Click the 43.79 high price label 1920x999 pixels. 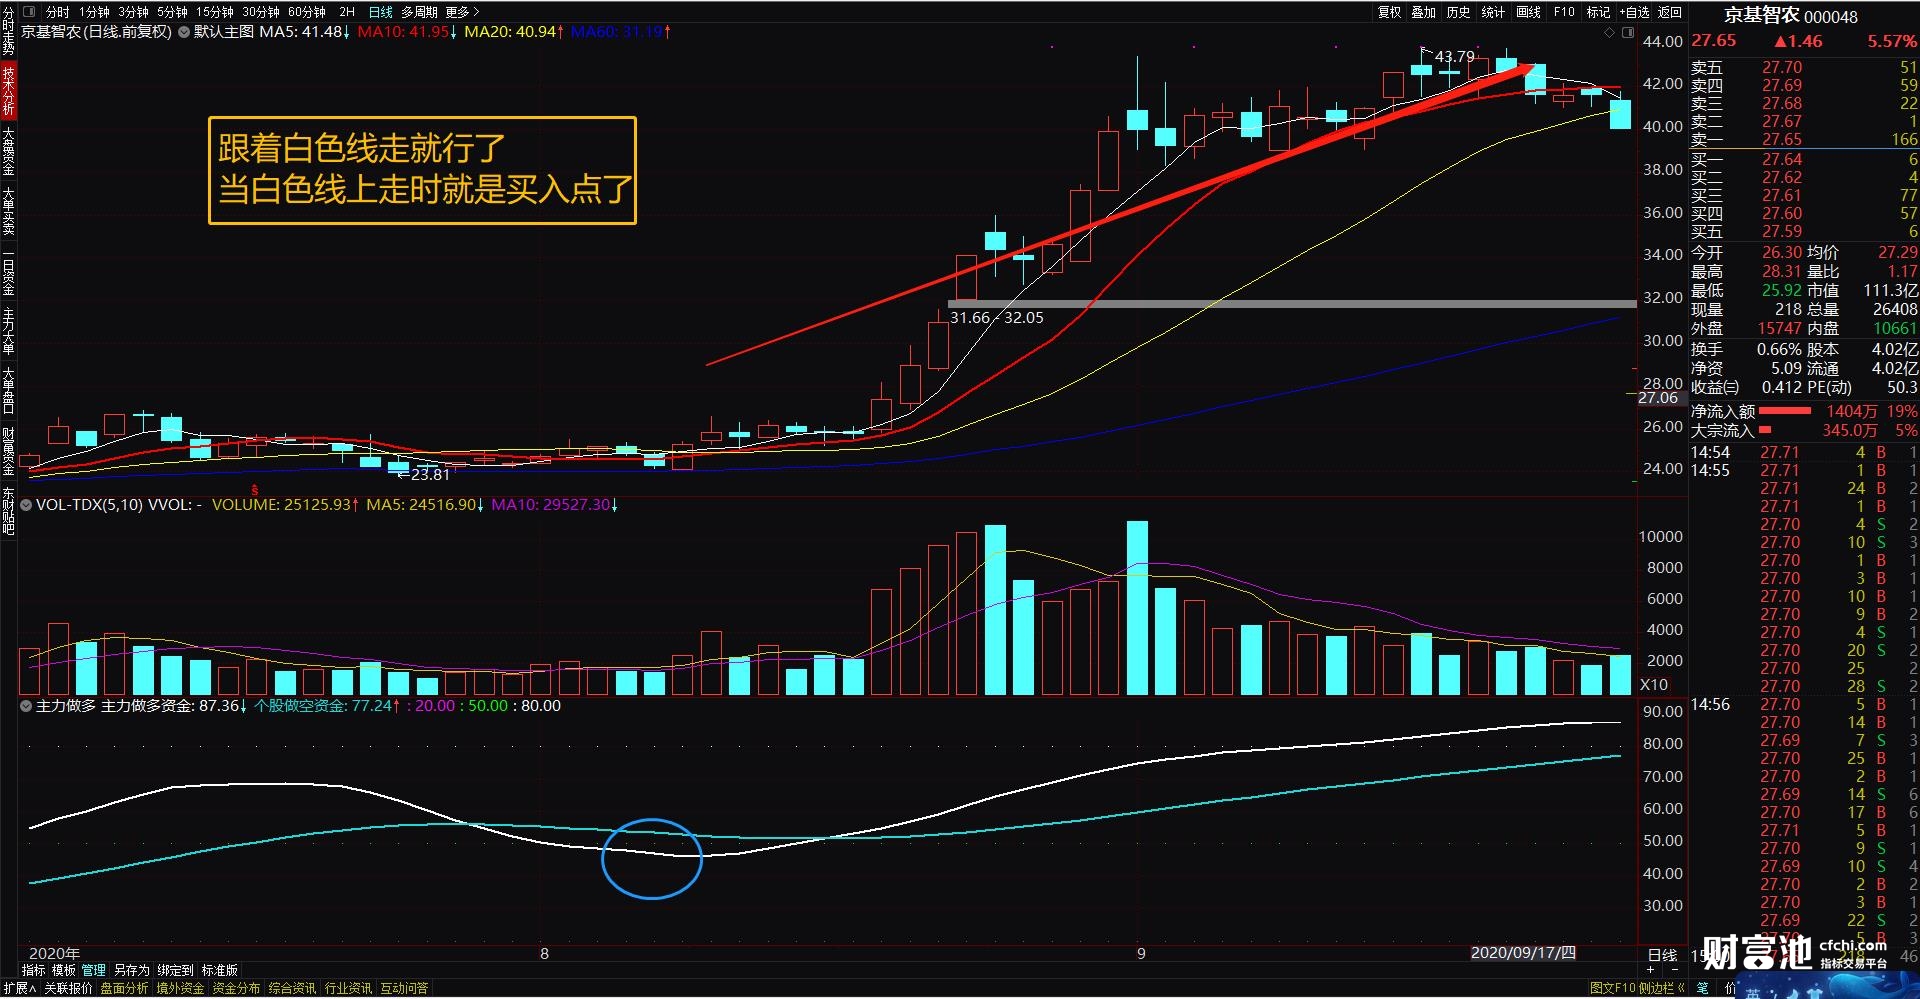(1454, 56)
